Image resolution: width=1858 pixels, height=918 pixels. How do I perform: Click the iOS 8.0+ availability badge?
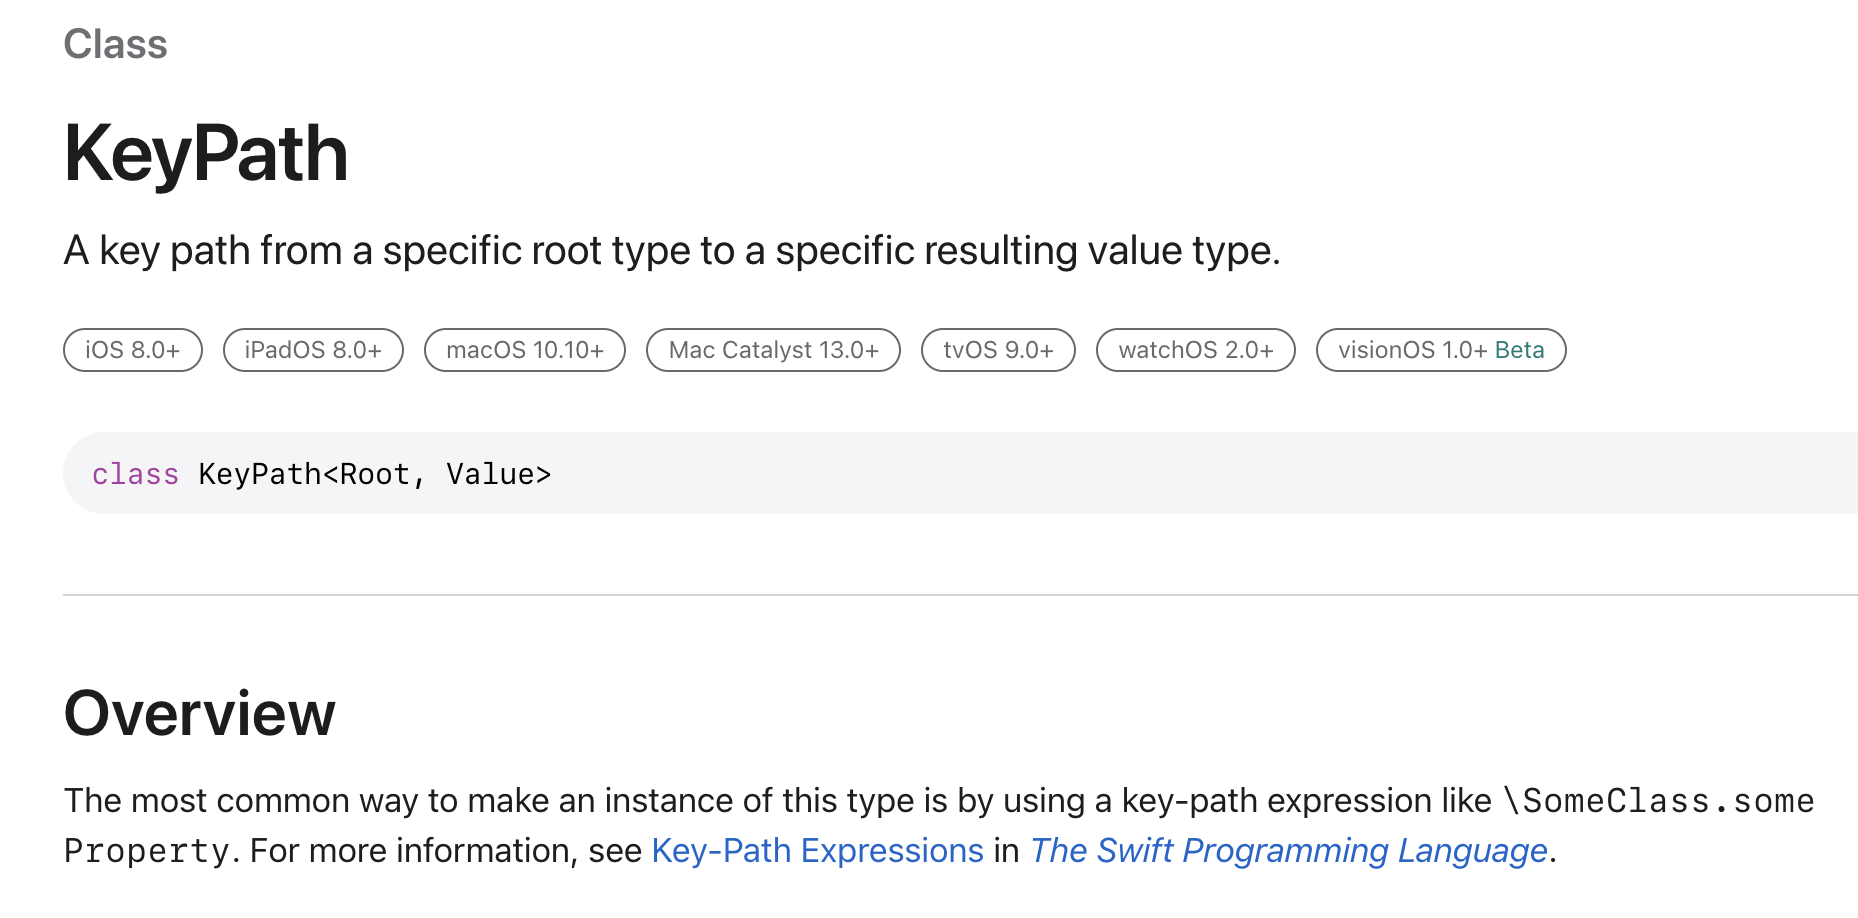click(x=133, y=350)
